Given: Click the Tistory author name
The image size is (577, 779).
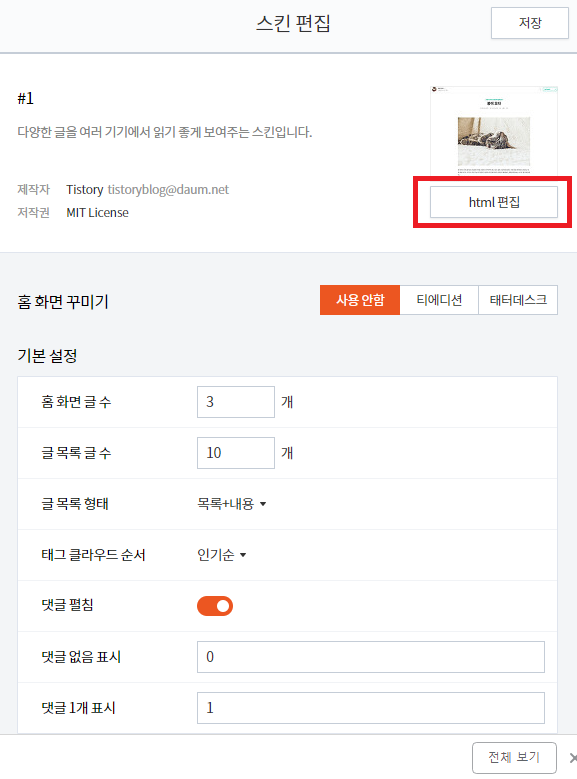Looking at the screenshot, I should click(84, 189).
